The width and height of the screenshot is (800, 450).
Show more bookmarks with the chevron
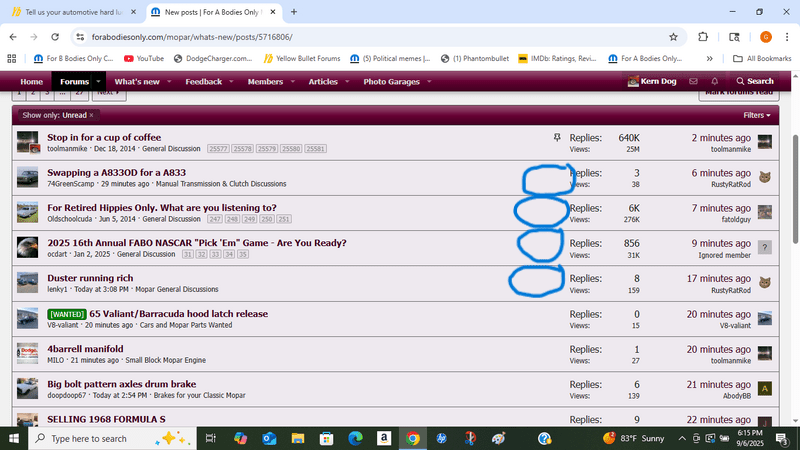click(709, 59)
